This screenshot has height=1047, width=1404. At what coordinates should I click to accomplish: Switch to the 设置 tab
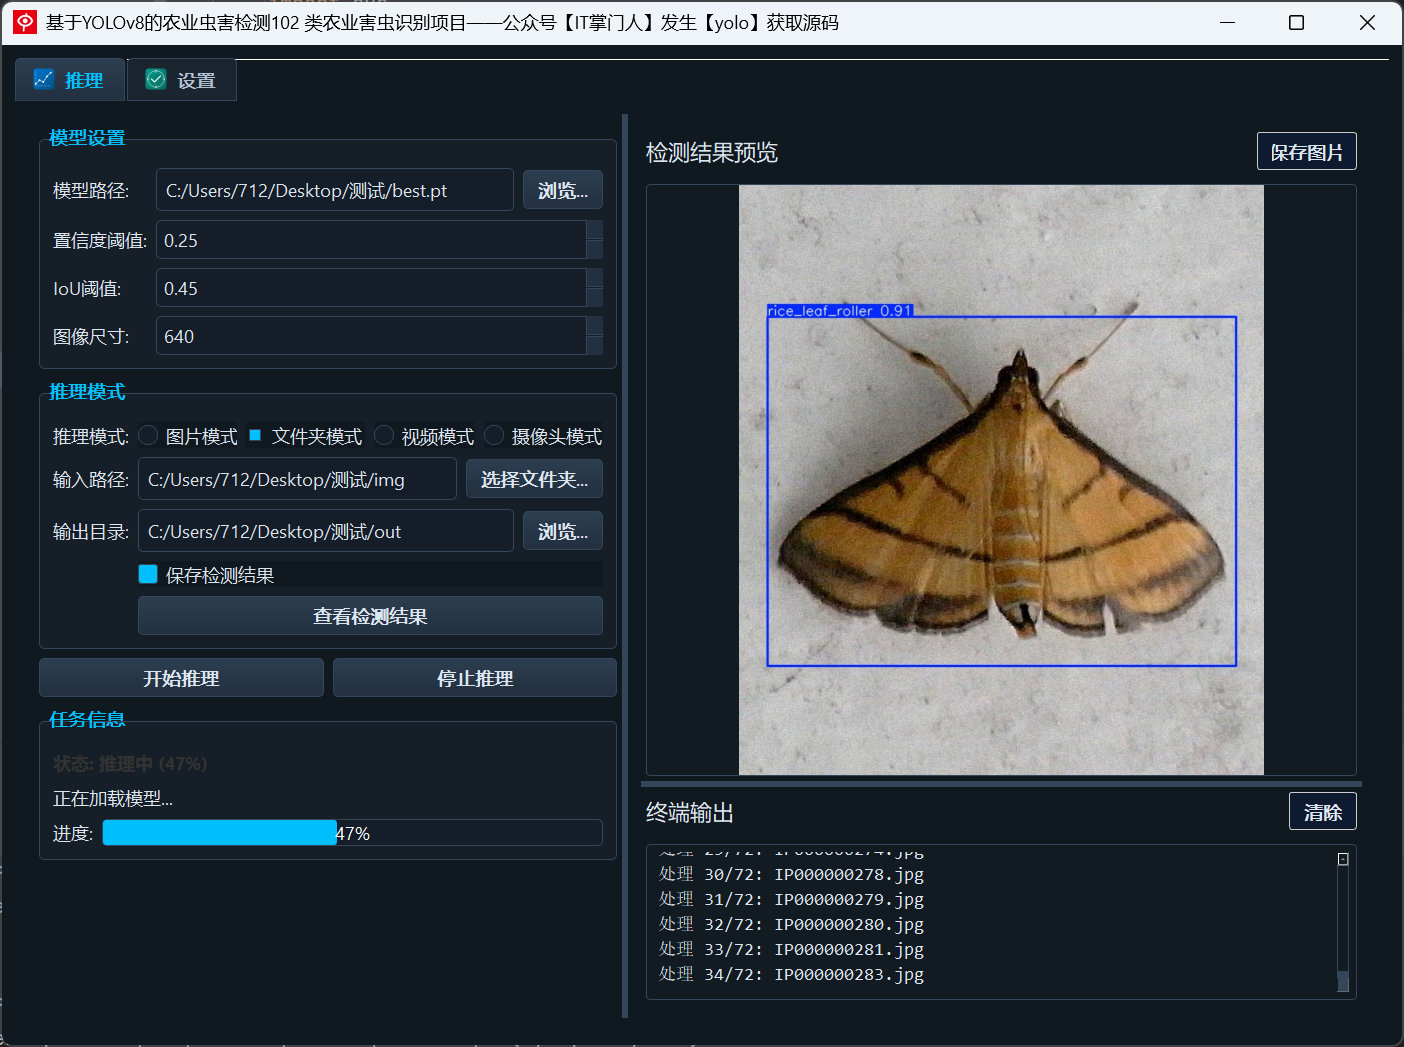pyautogui.click(x=182, y=80)
